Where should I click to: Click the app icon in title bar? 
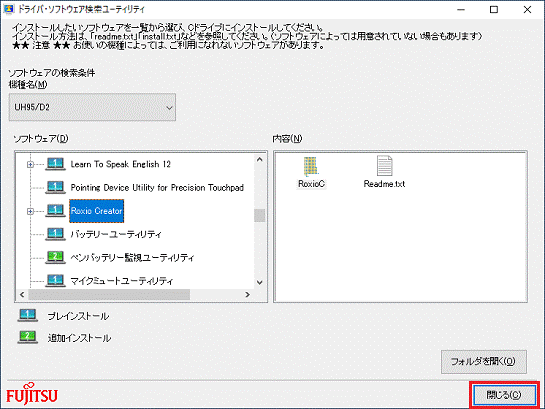pos(8,9)
